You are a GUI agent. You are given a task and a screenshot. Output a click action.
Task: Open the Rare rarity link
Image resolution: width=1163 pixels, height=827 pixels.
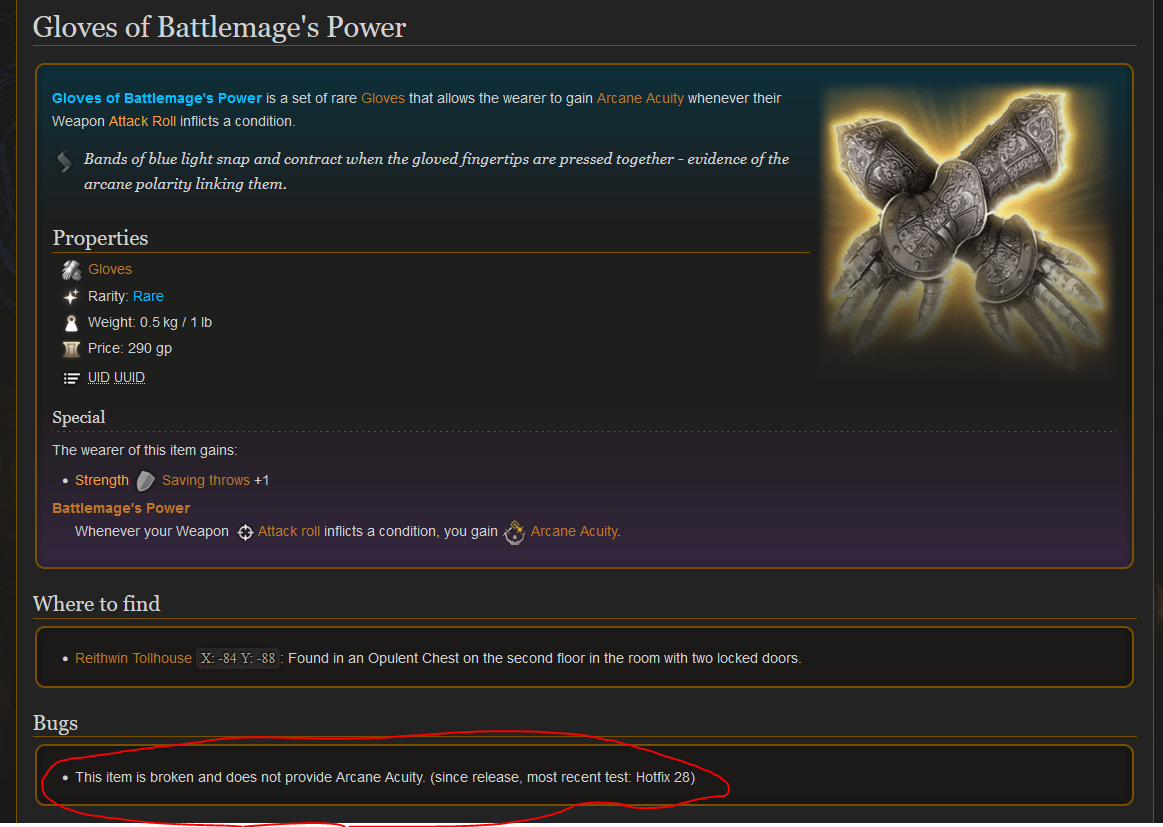148,296
